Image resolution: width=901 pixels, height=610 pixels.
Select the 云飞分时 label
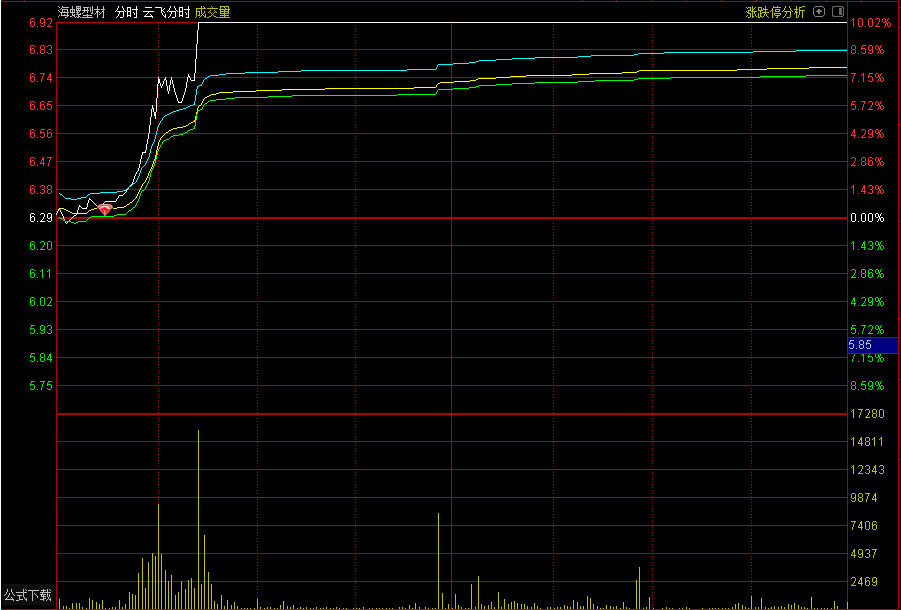[x=166, y=12]
